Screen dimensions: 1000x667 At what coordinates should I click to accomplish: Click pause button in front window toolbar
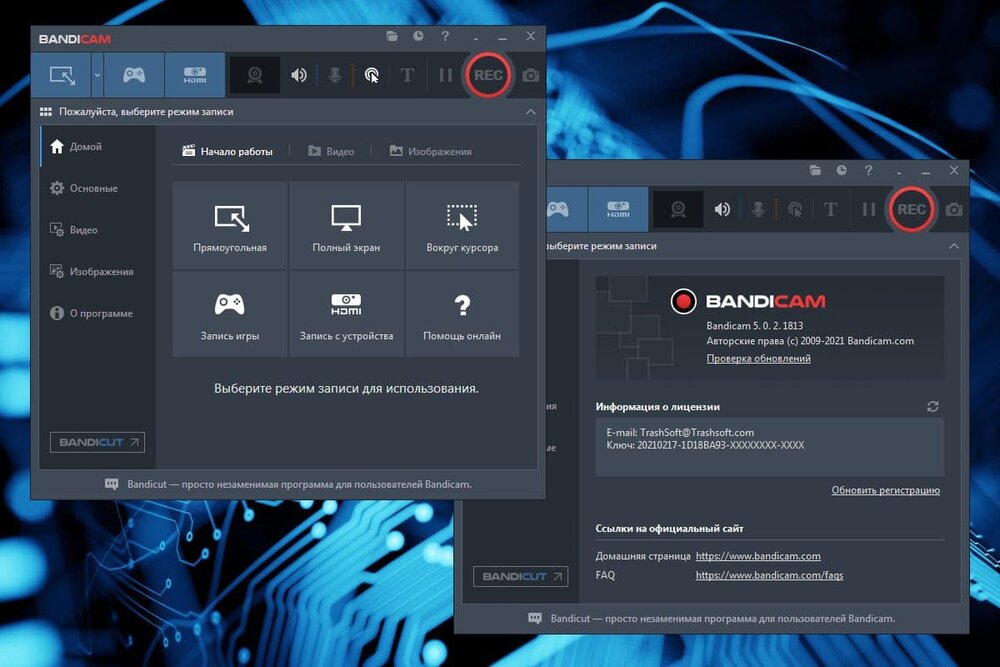click(445, 75)
